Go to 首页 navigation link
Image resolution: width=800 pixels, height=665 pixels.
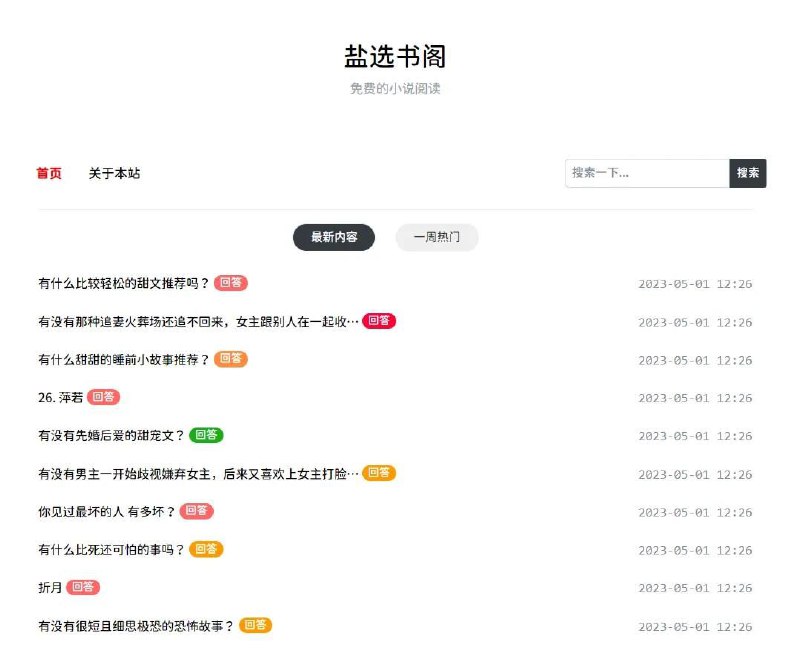(x=49, y=174)
